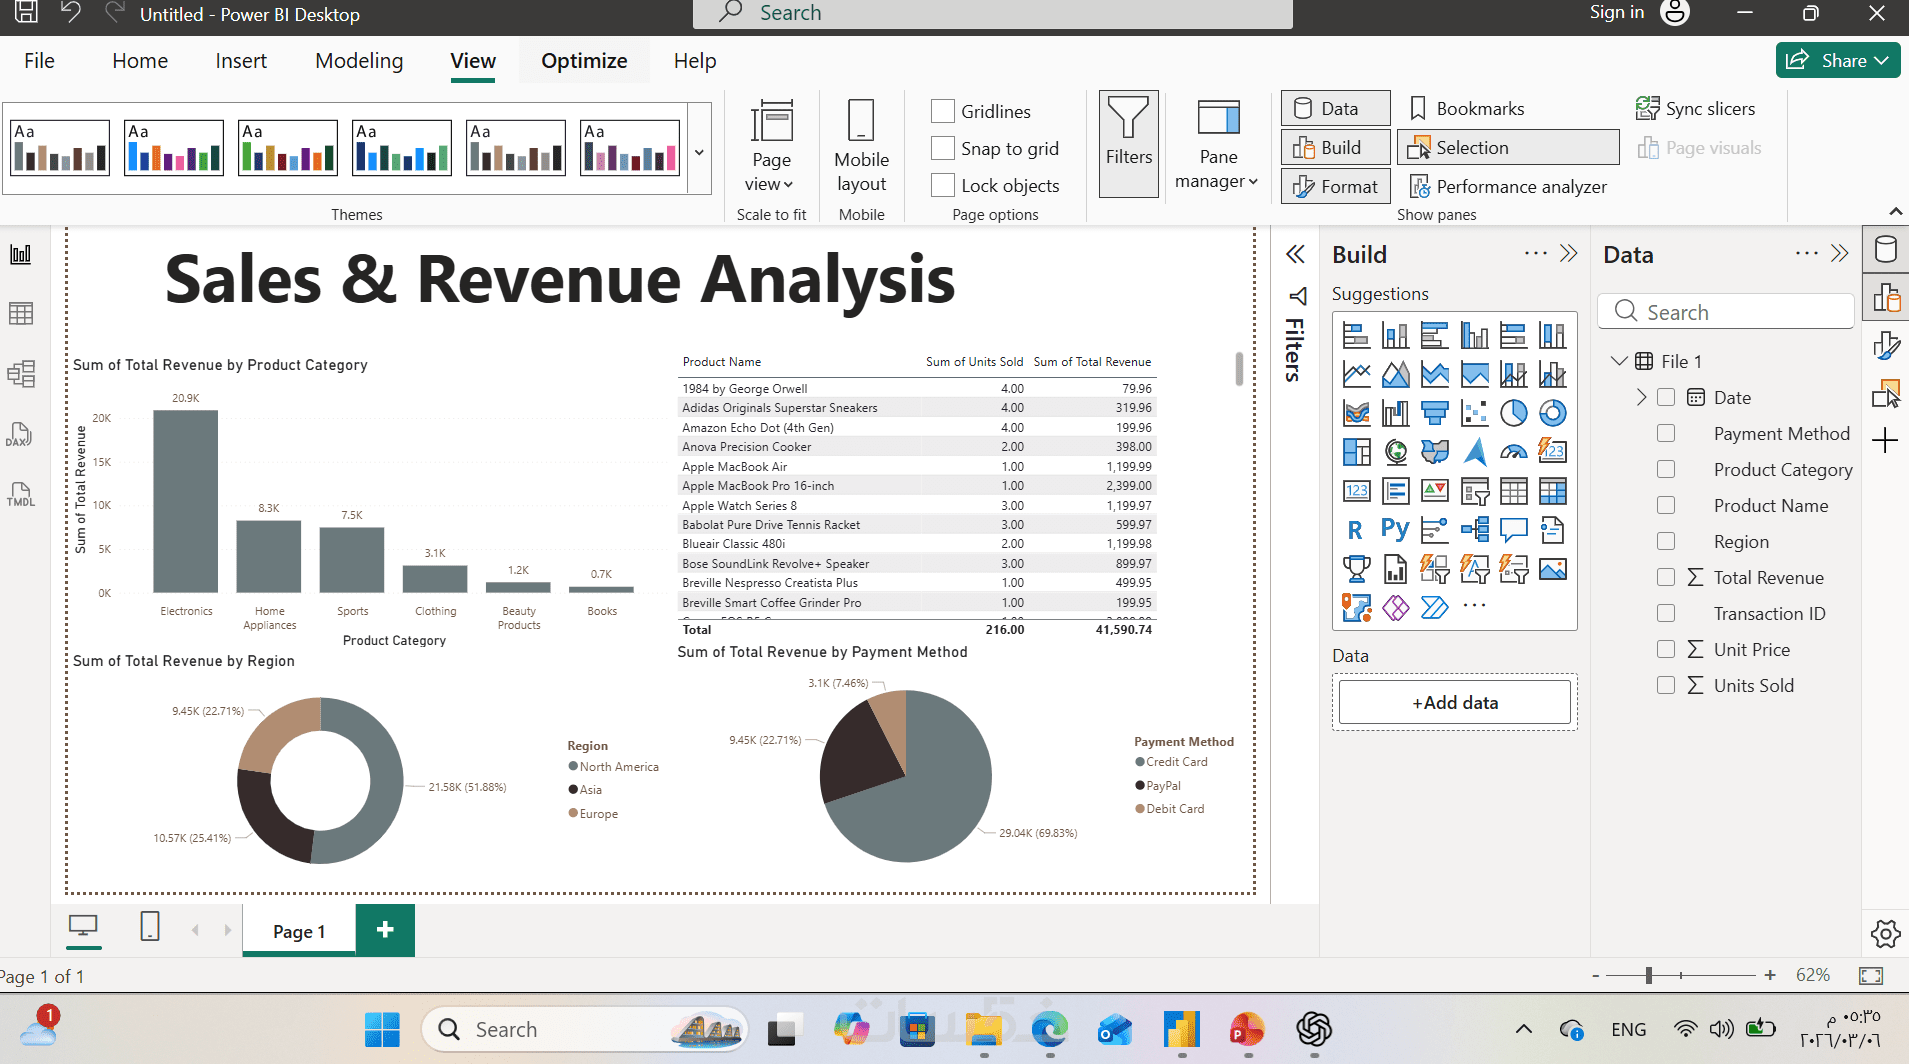Zoom out with the minus button
This screenshot has width=1909, height=1064.
pyautogui.click(x=1596, y=975)
